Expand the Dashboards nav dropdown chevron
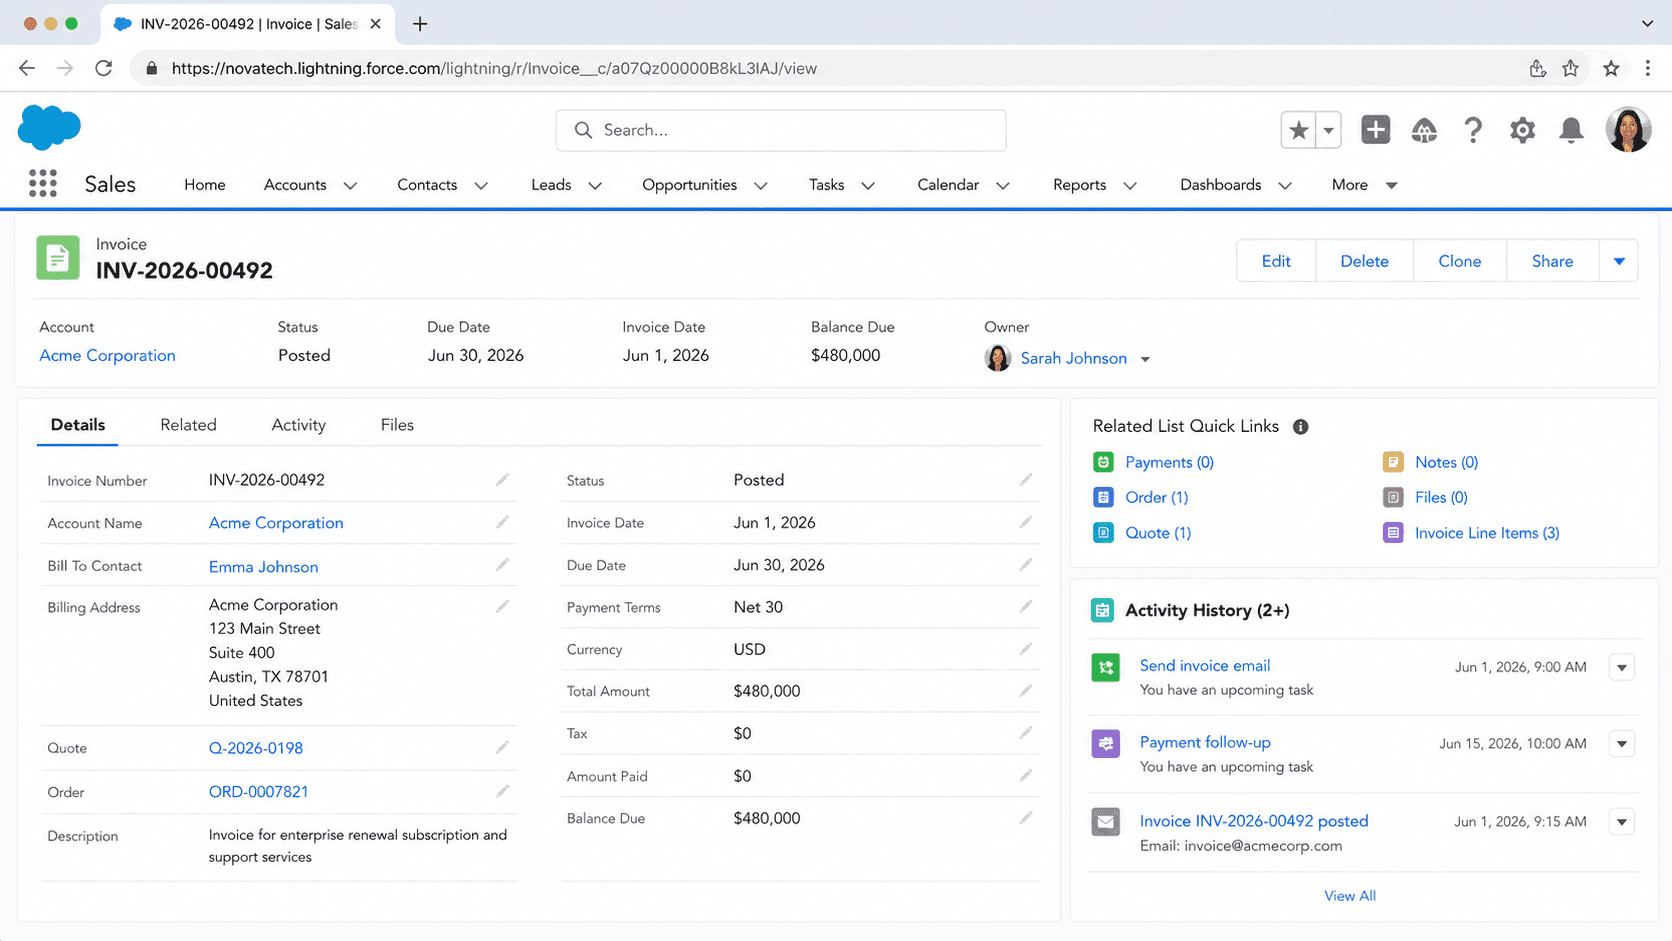1672x941 pixels. point(1285,186)
